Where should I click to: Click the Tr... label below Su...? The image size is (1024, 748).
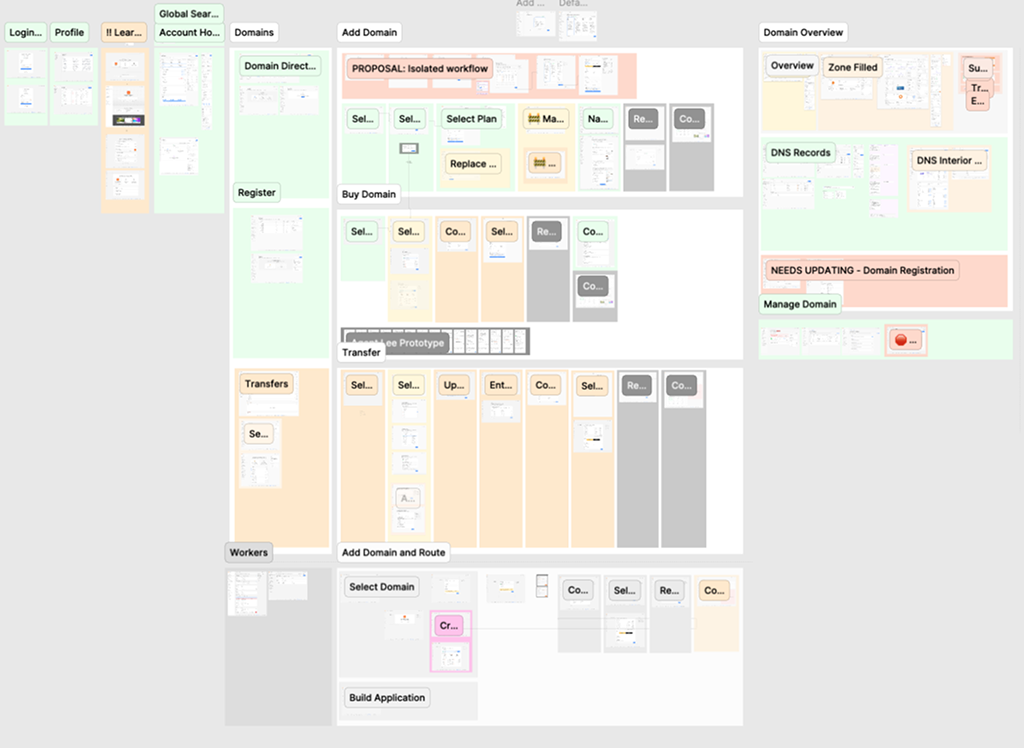980,88
